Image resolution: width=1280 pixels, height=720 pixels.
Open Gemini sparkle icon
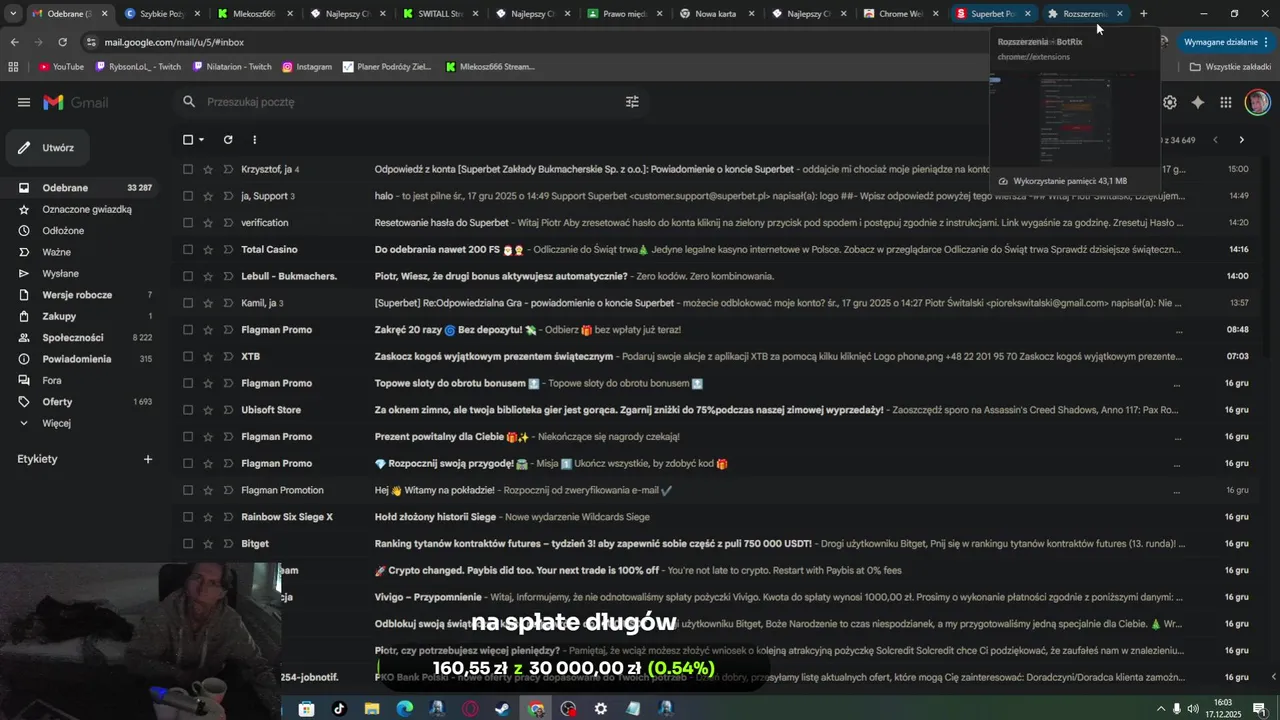1197,102
